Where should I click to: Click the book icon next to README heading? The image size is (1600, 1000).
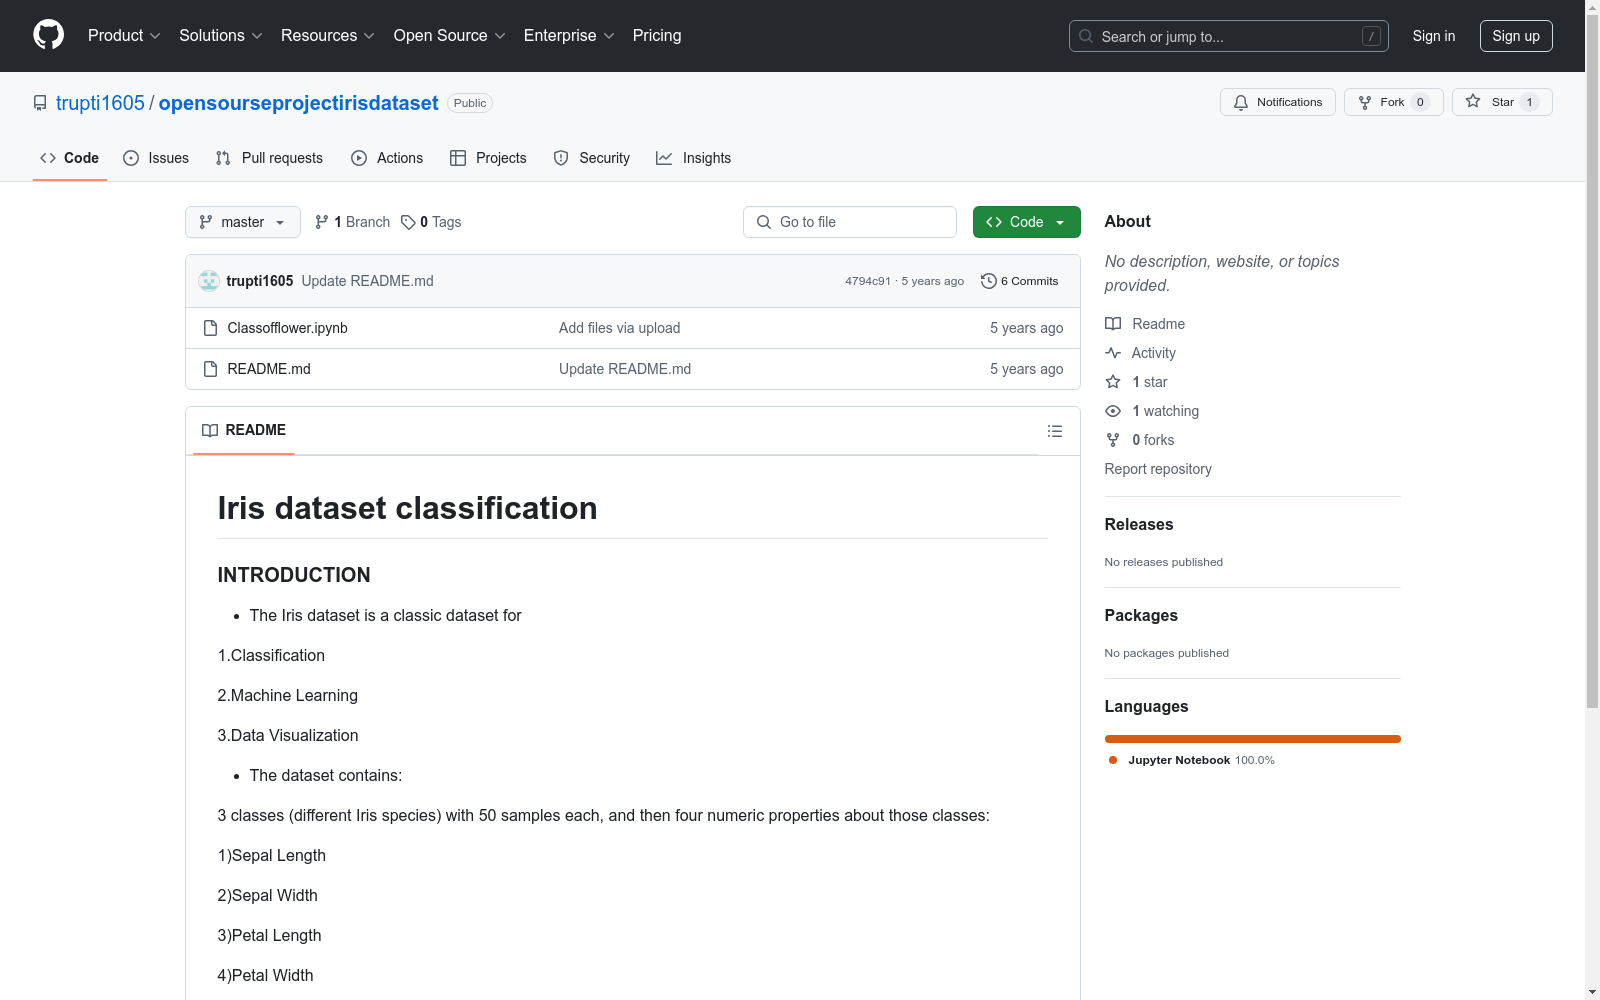click(210, 430)
